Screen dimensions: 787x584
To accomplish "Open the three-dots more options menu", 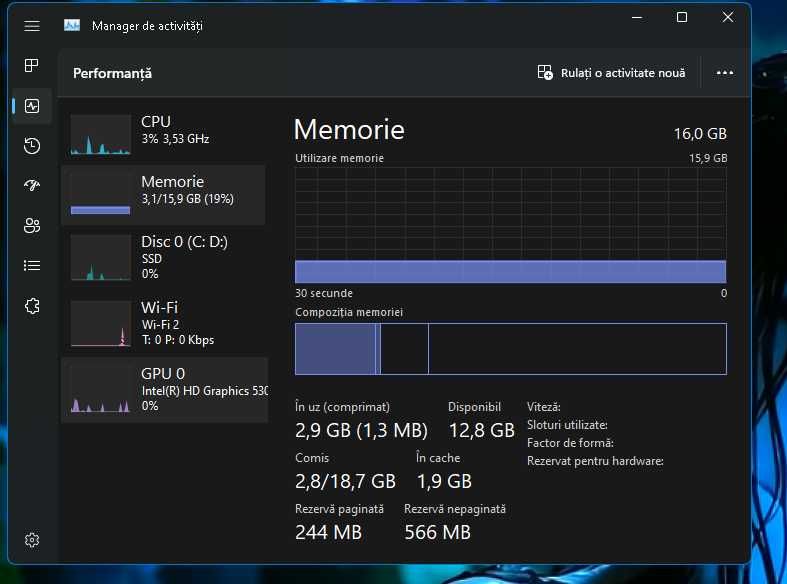I will [x=724, y=73].
